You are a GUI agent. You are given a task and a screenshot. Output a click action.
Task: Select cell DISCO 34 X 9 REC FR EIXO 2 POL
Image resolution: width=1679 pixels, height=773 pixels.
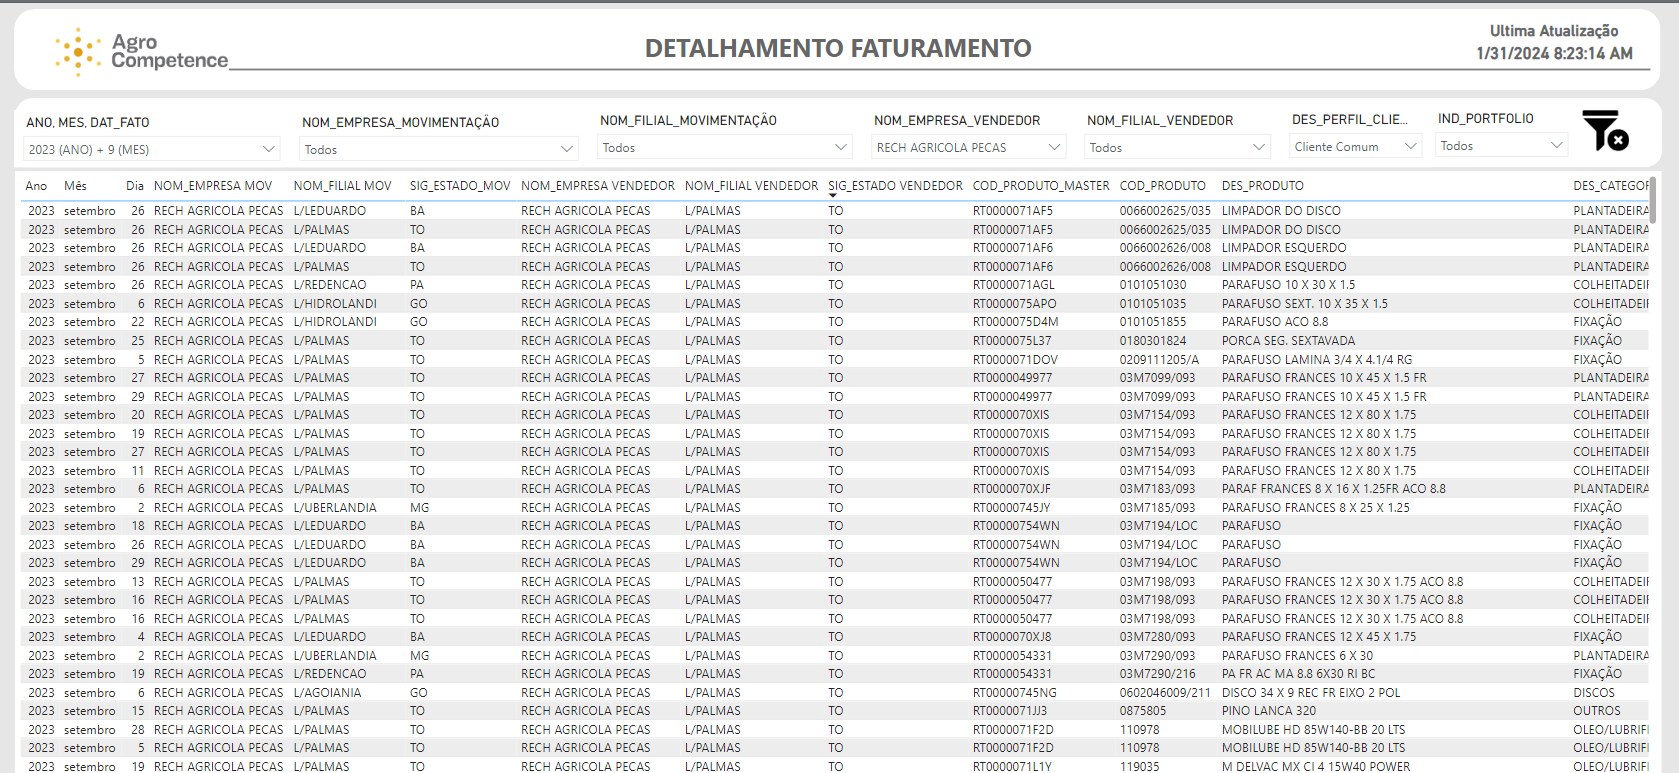tap(1310, 693)
